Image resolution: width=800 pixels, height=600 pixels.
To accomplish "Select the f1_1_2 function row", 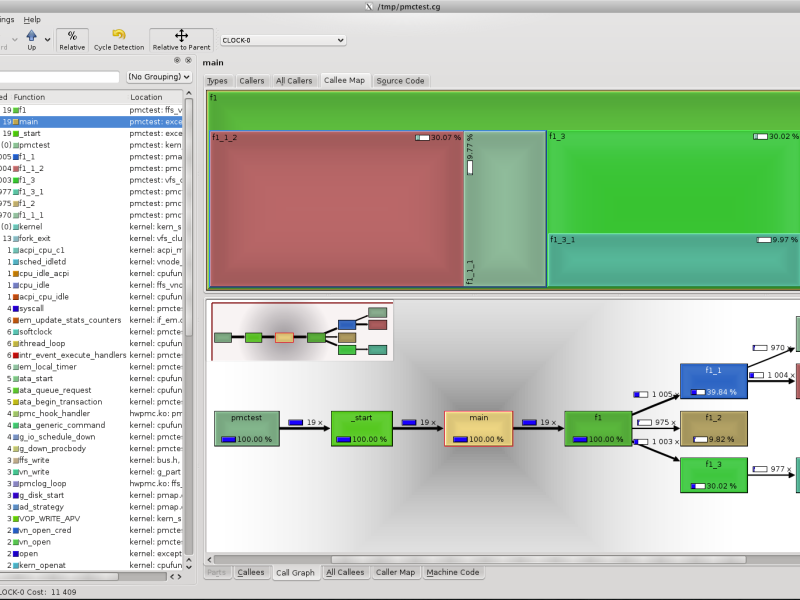I will 91,168.
